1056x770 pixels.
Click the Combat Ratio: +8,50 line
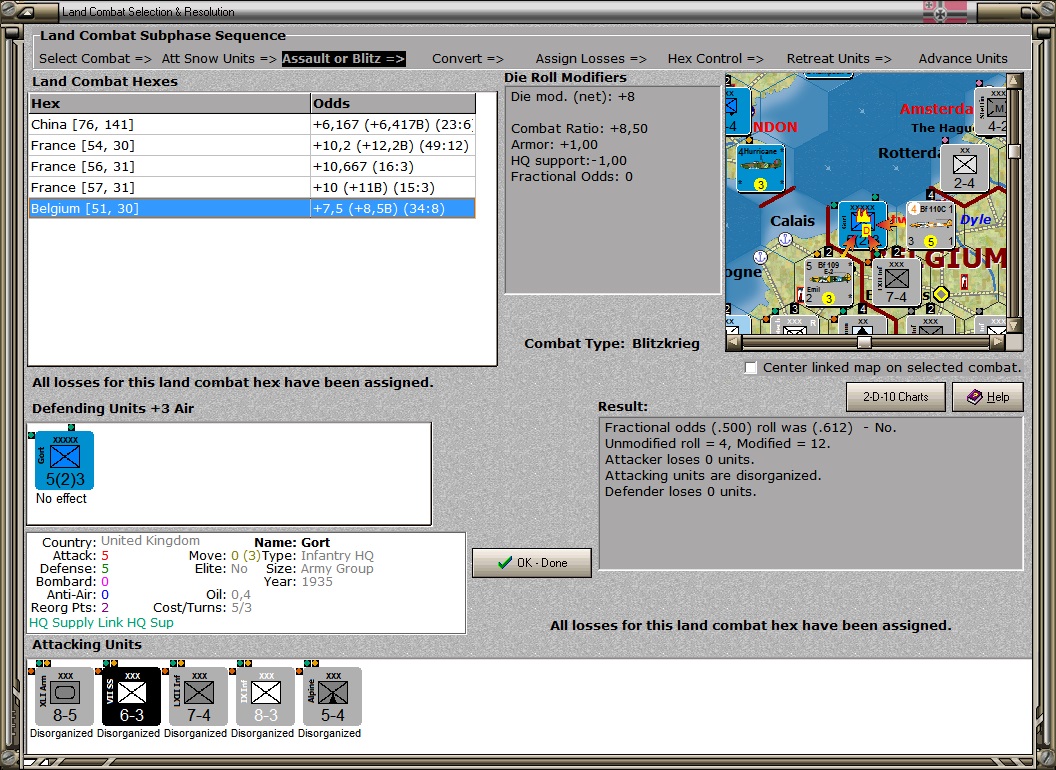[x=579, y=129]
